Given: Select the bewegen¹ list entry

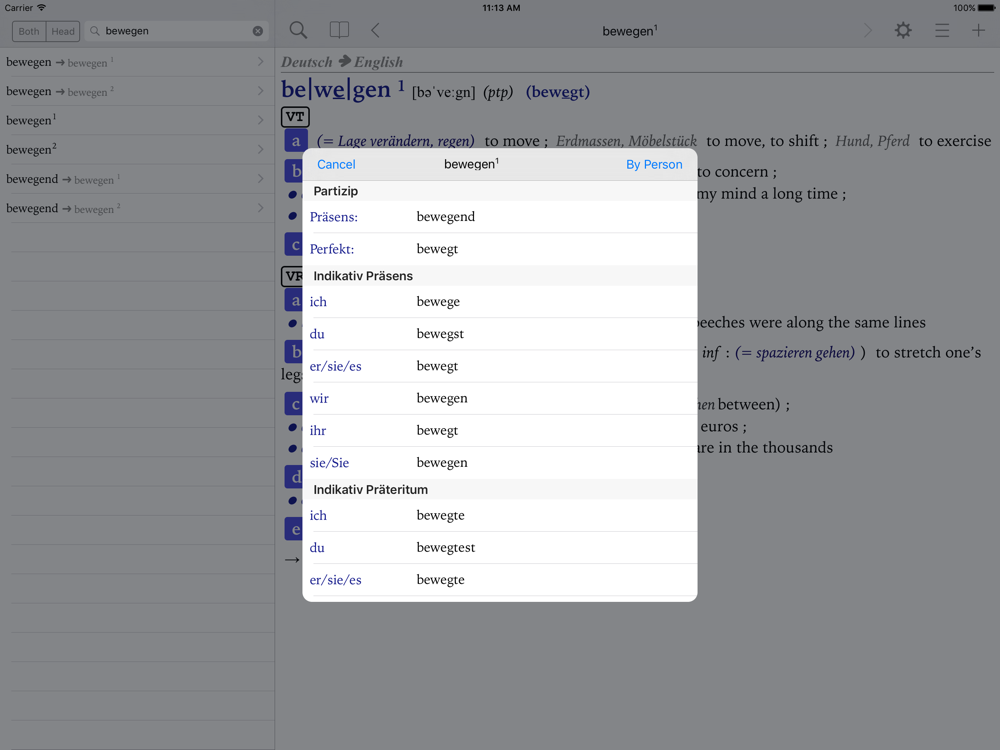Looking at the screenshot, I should [x=137, y=120].
